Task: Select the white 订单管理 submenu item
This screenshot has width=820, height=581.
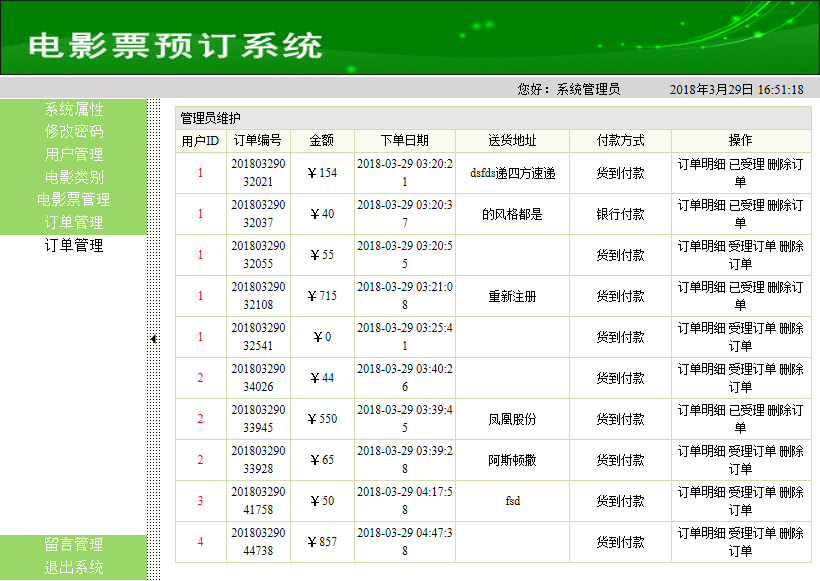Action: 74,245
